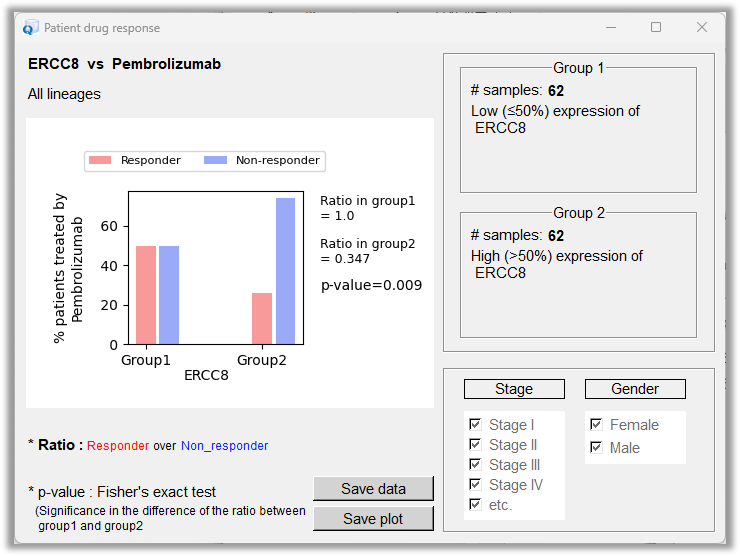Toggle the etc. stage checkbox

(x=475, y=505)
